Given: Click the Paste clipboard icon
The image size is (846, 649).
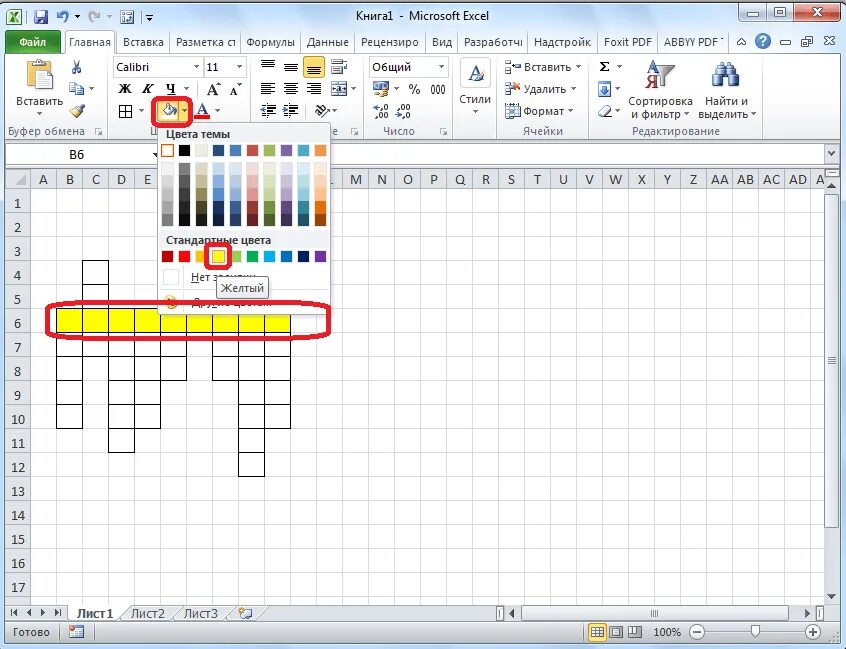Looking at the screenshot, I should point(39,76).
